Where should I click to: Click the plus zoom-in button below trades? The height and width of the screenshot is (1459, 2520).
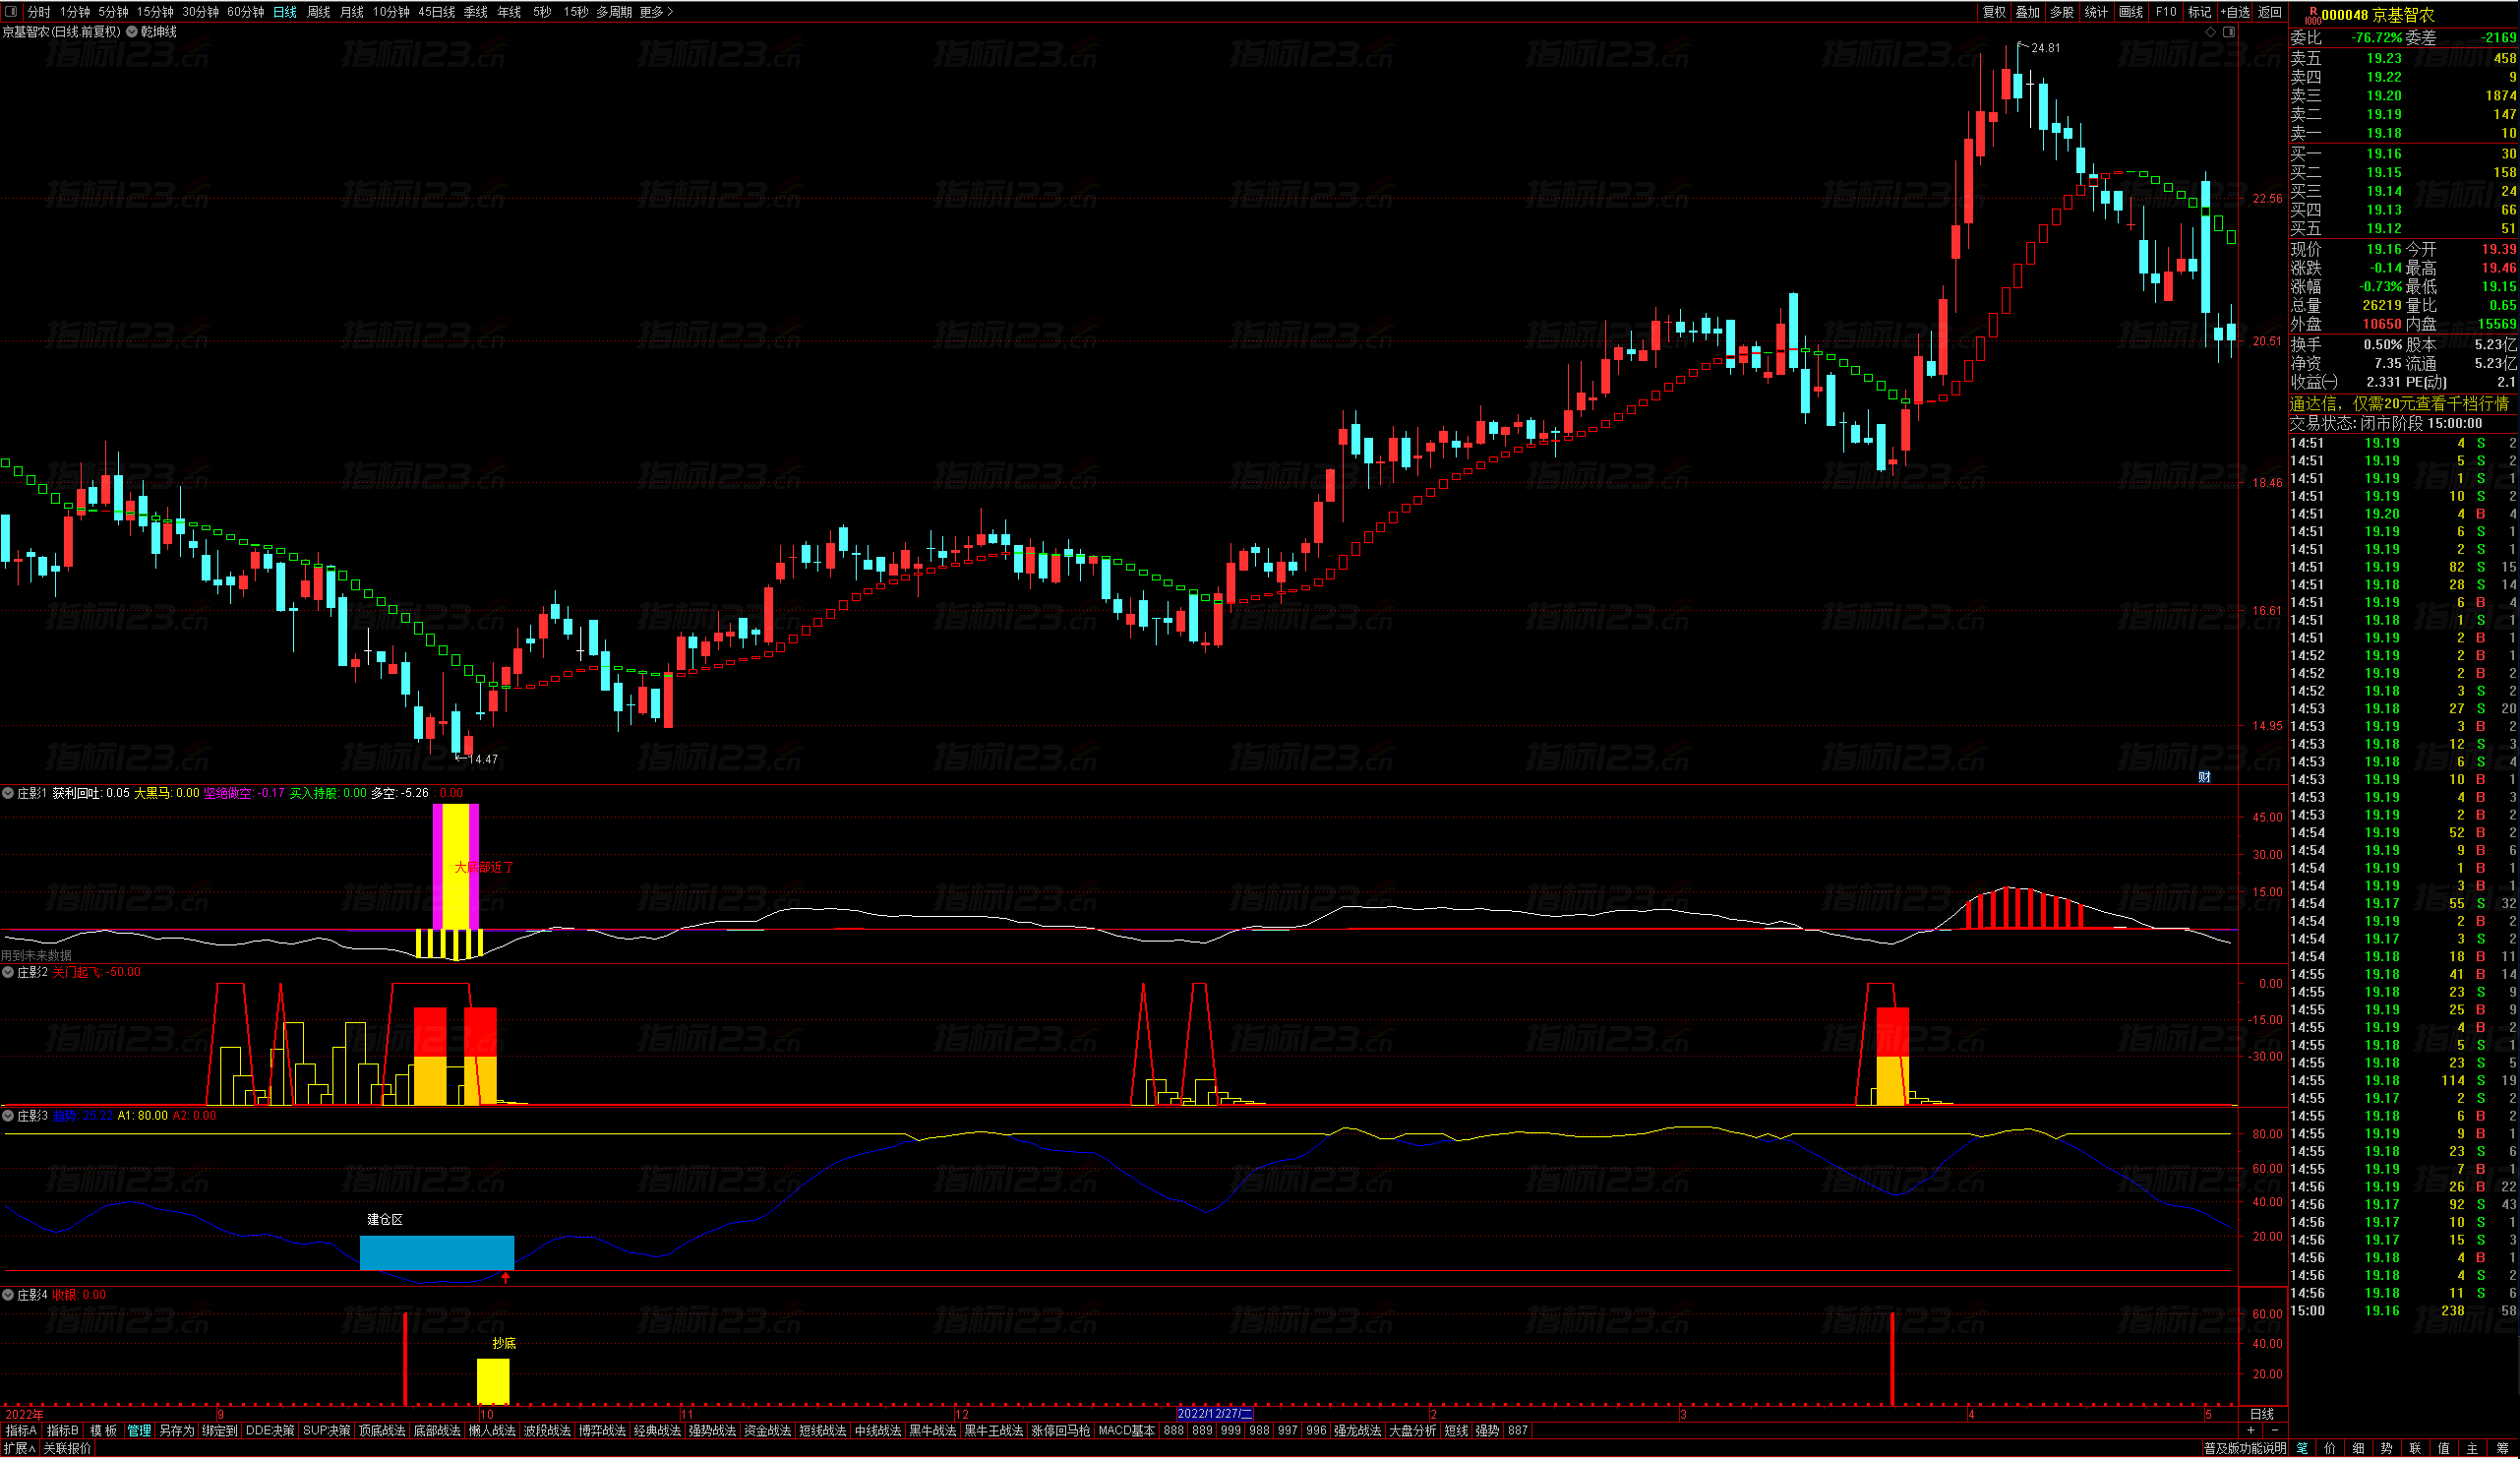pos(2250,1432)
